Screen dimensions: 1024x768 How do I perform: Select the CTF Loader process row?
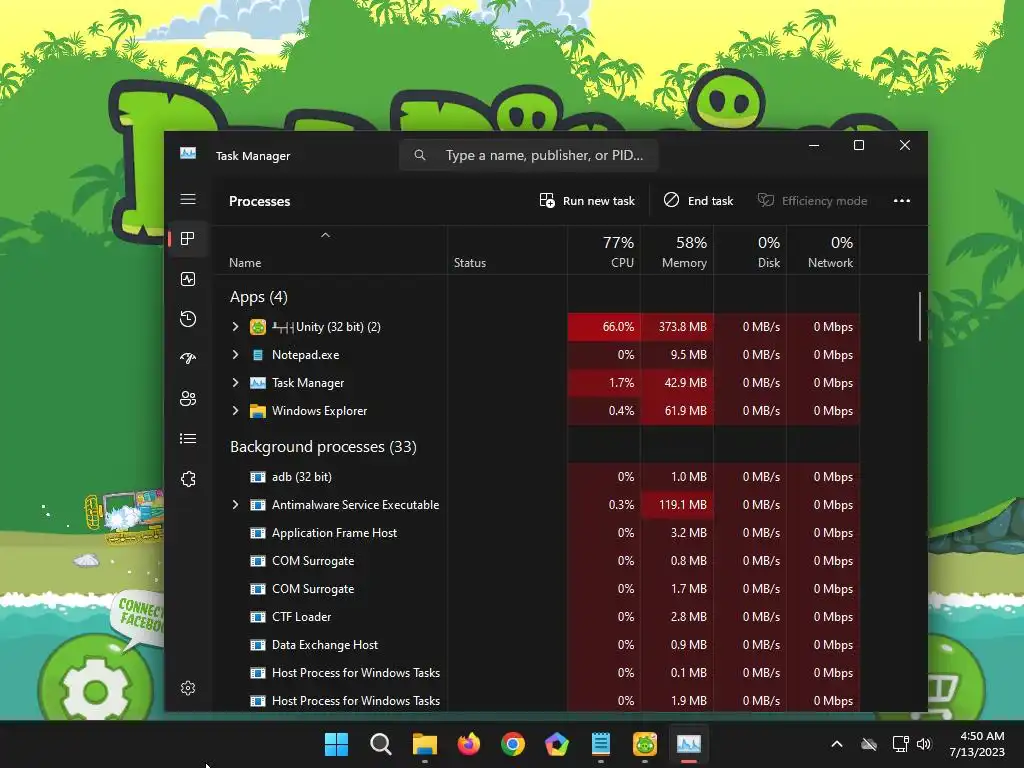536,616
